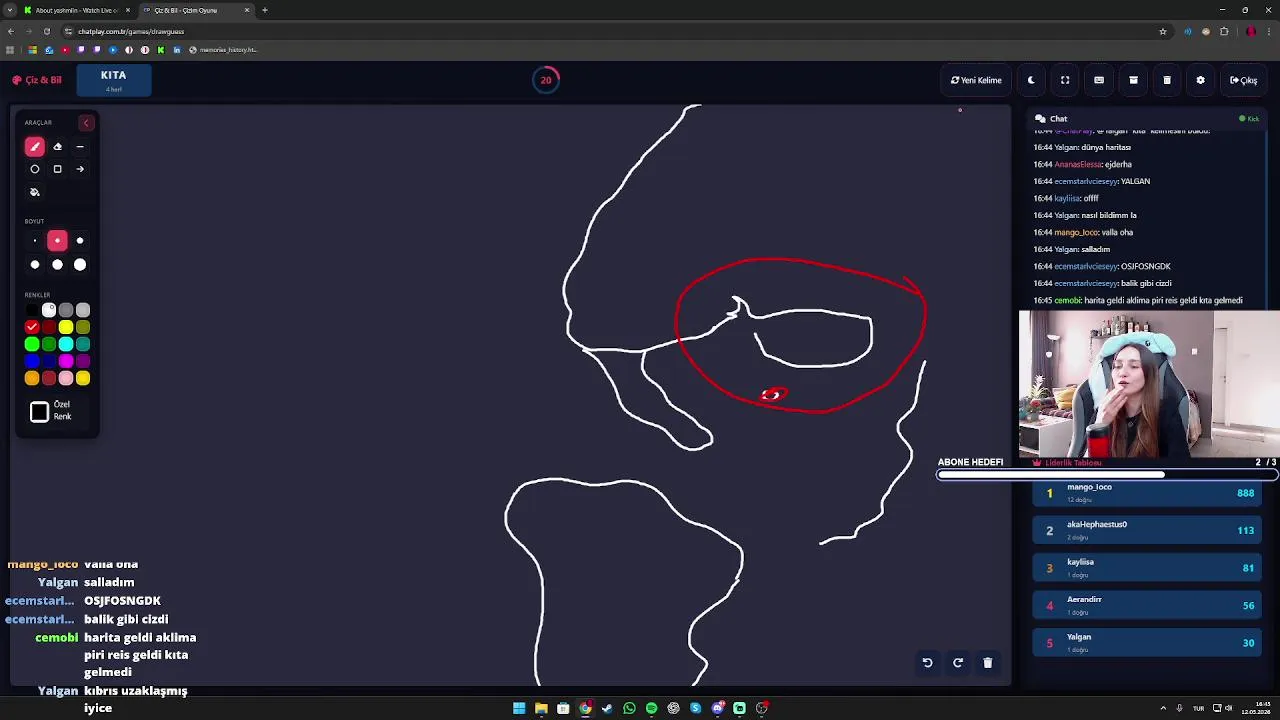Select the square shape tool
Screen dimensions: 1280x720
57,169
